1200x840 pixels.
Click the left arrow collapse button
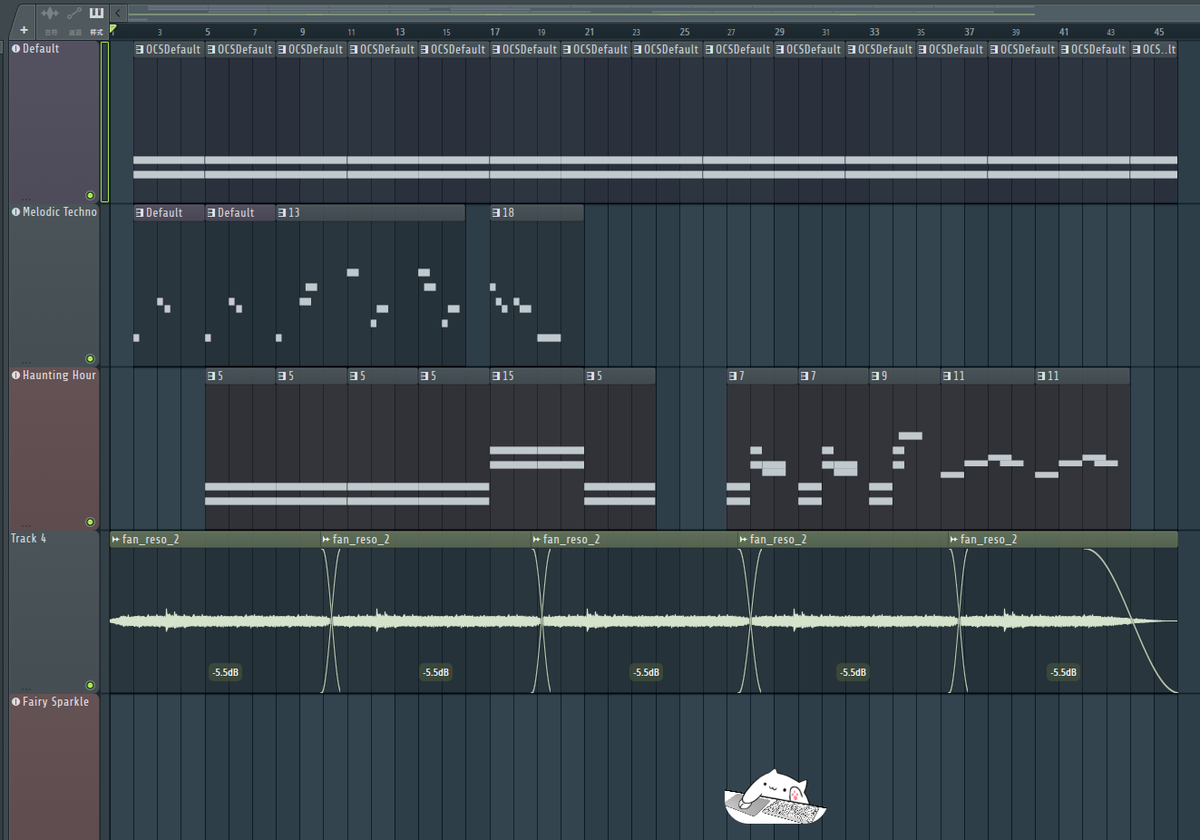(x=118, y=12)
